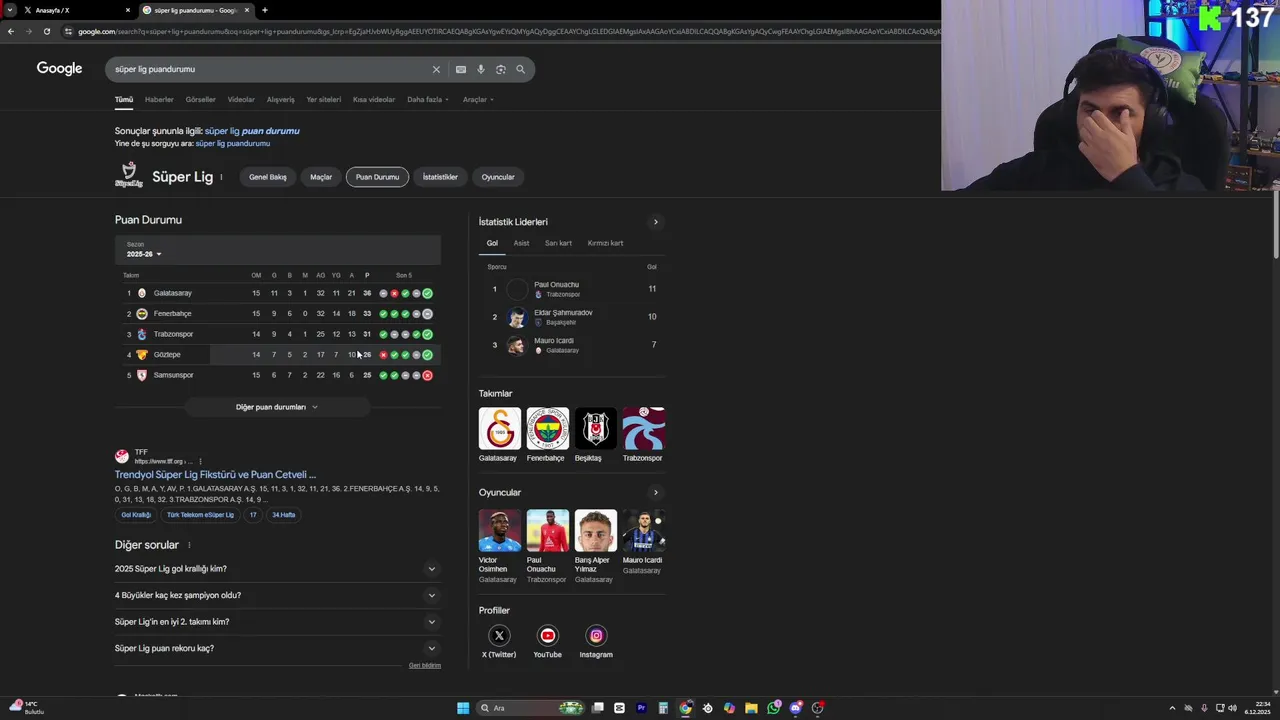Select Paul Onuachu in goal leaders

pos(572,289)
